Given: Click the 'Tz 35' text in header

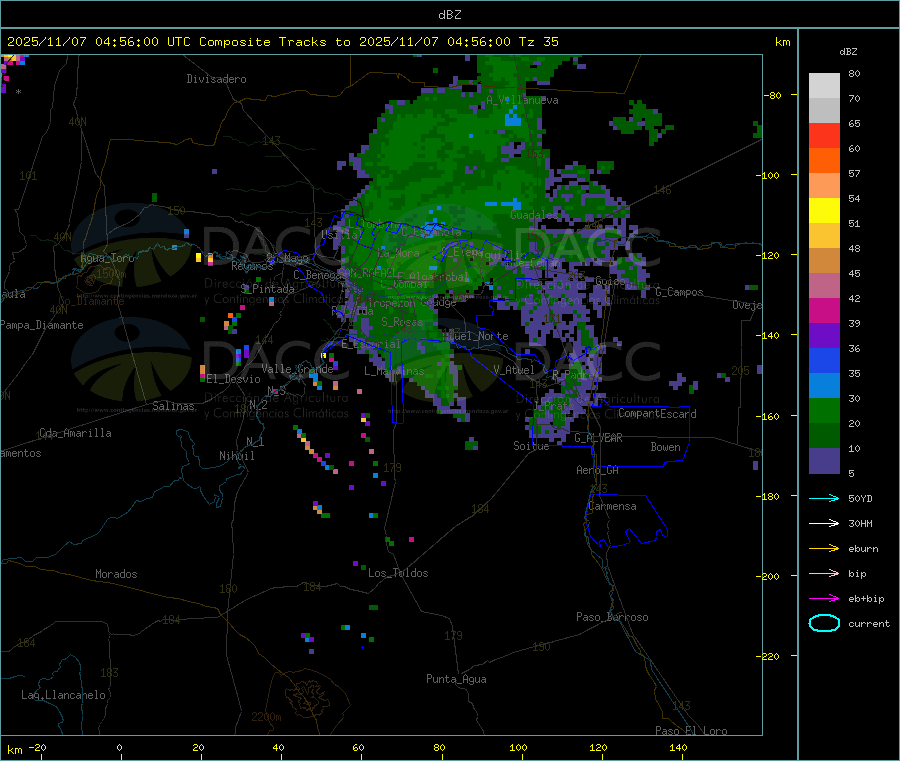Looking at the screenshot, I should coord(538,42).
